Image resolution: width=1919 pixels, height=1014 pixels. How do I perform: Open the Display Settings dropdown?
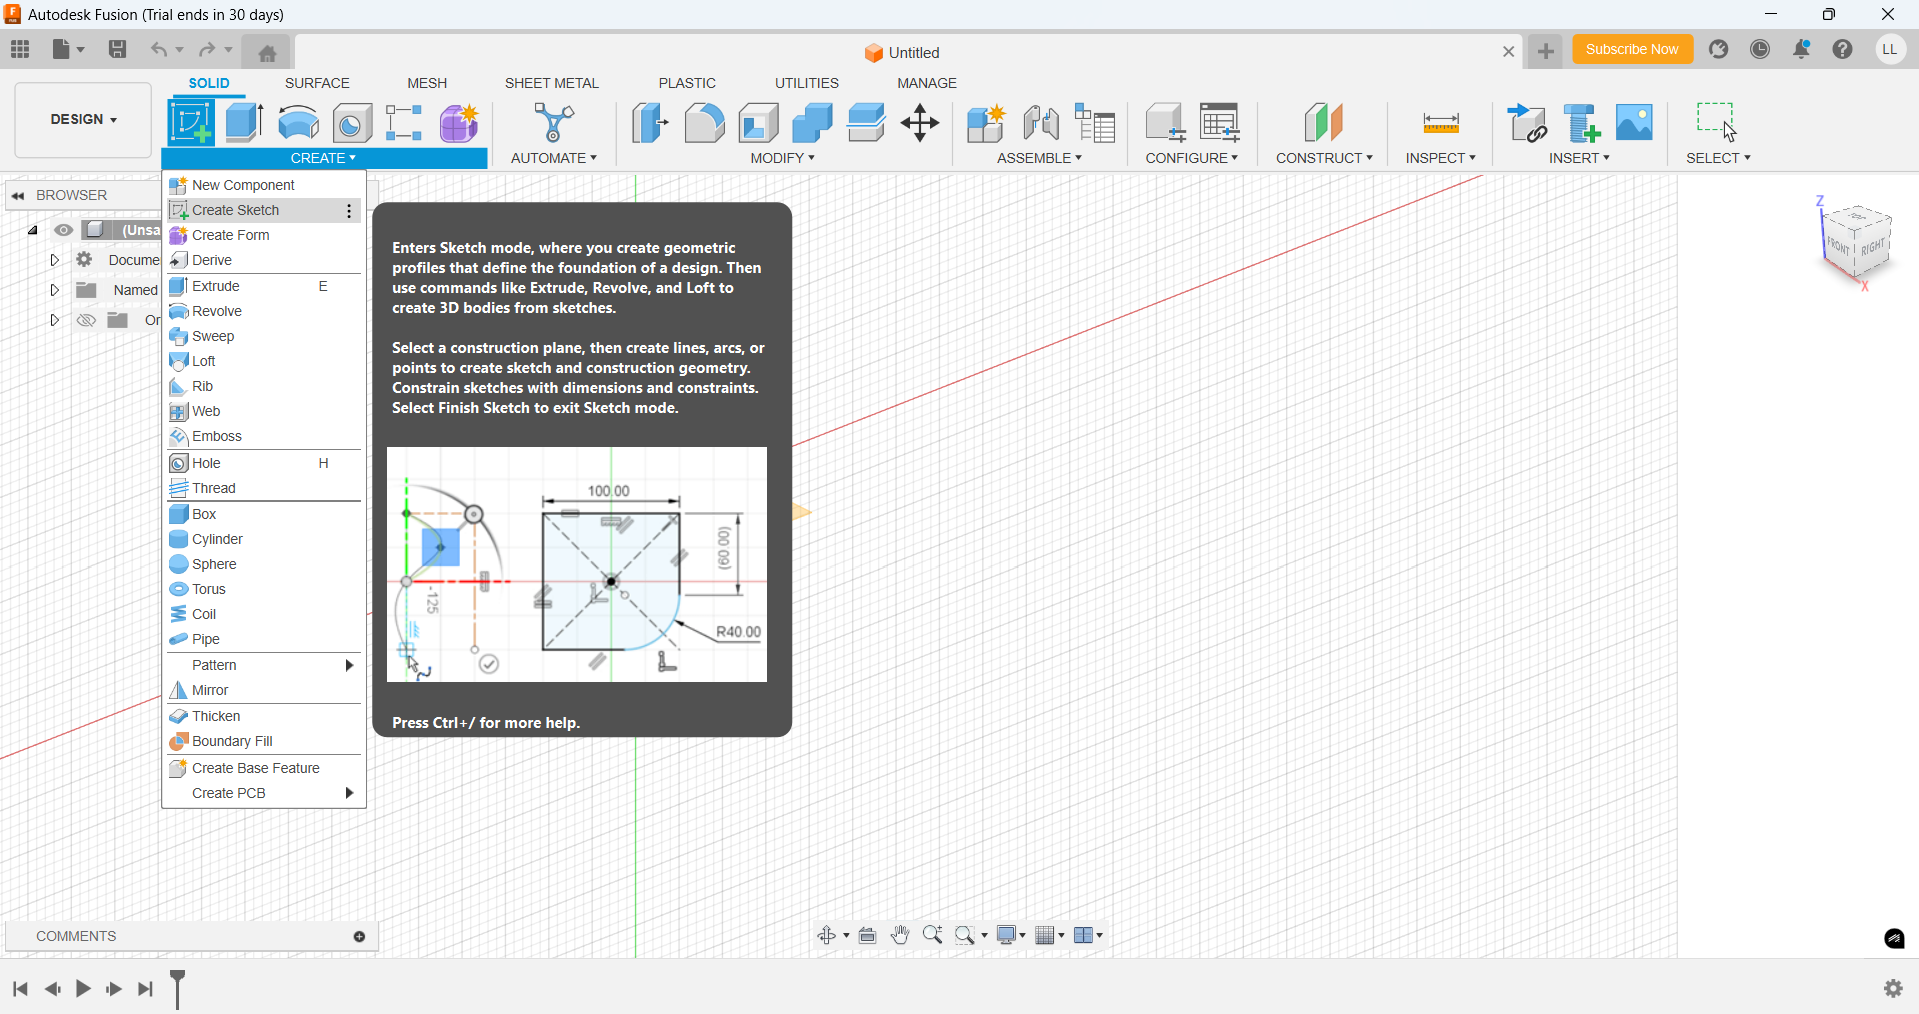(x=1012, y=935)
